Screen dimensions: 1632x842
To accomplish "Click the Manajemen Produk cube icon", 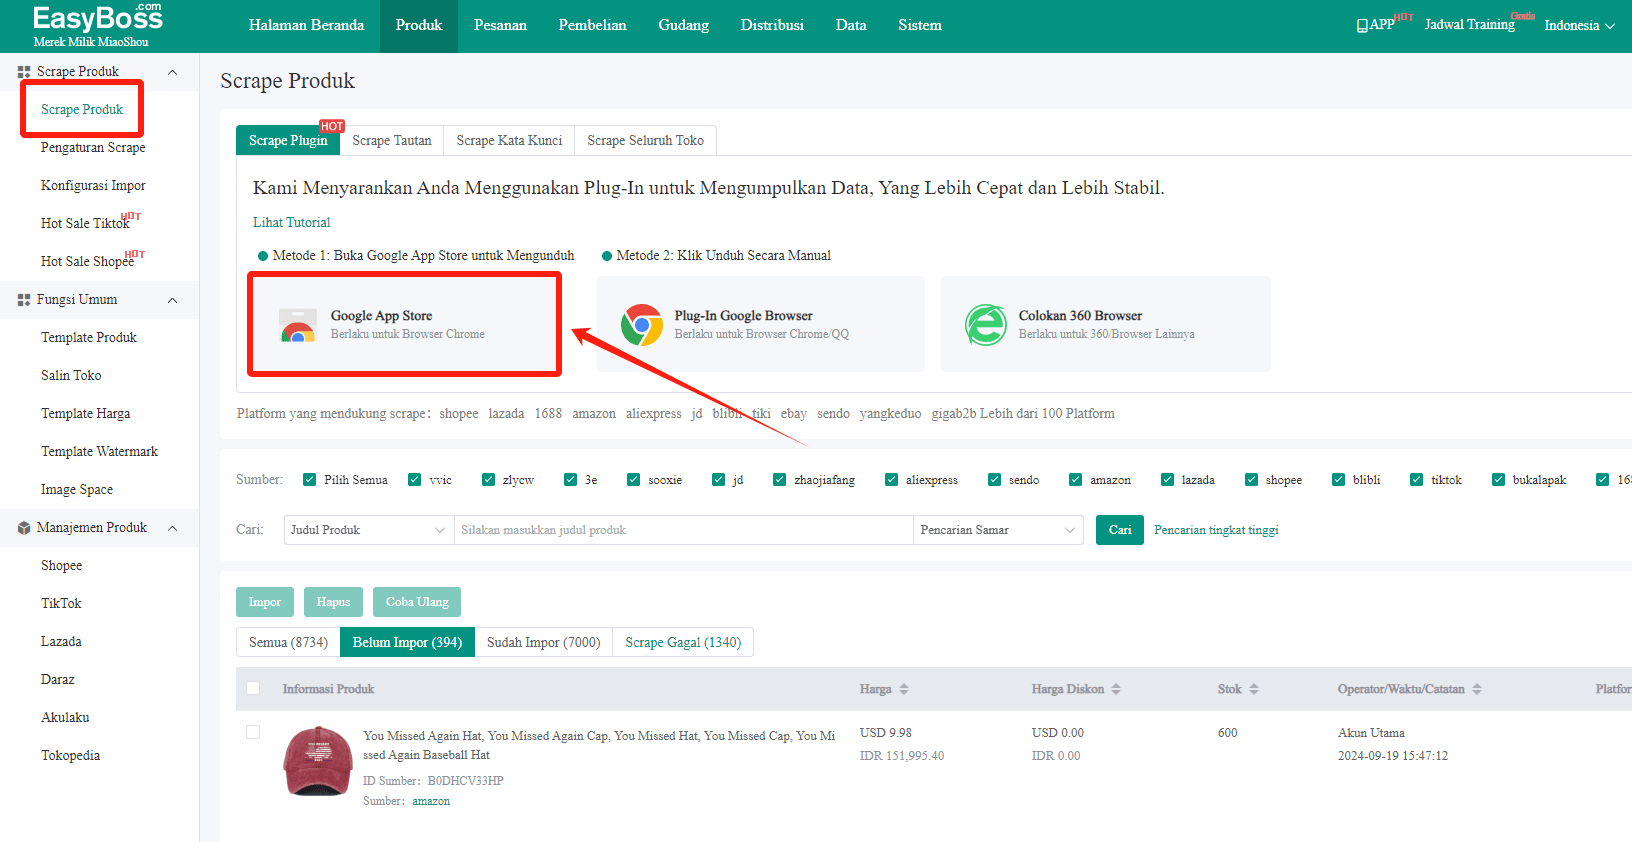I will pos(24,528).
